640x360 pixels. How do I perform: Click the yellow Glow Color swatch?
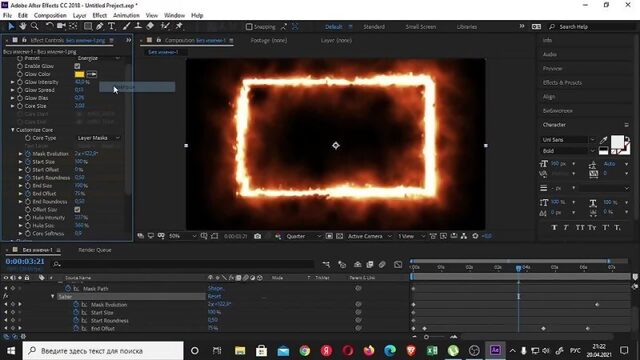pos(79,74)
